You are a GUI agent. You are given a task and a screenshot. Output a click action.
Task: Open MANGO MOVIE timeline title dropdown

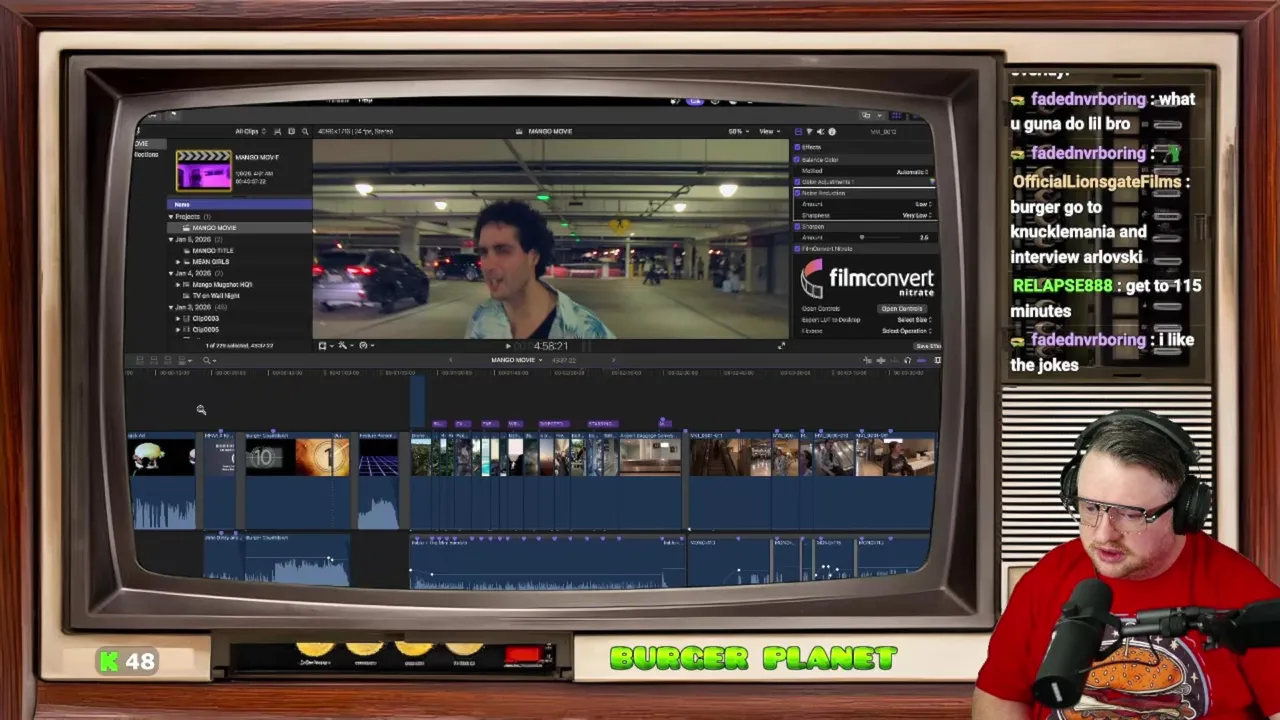[x=517, y=360]
